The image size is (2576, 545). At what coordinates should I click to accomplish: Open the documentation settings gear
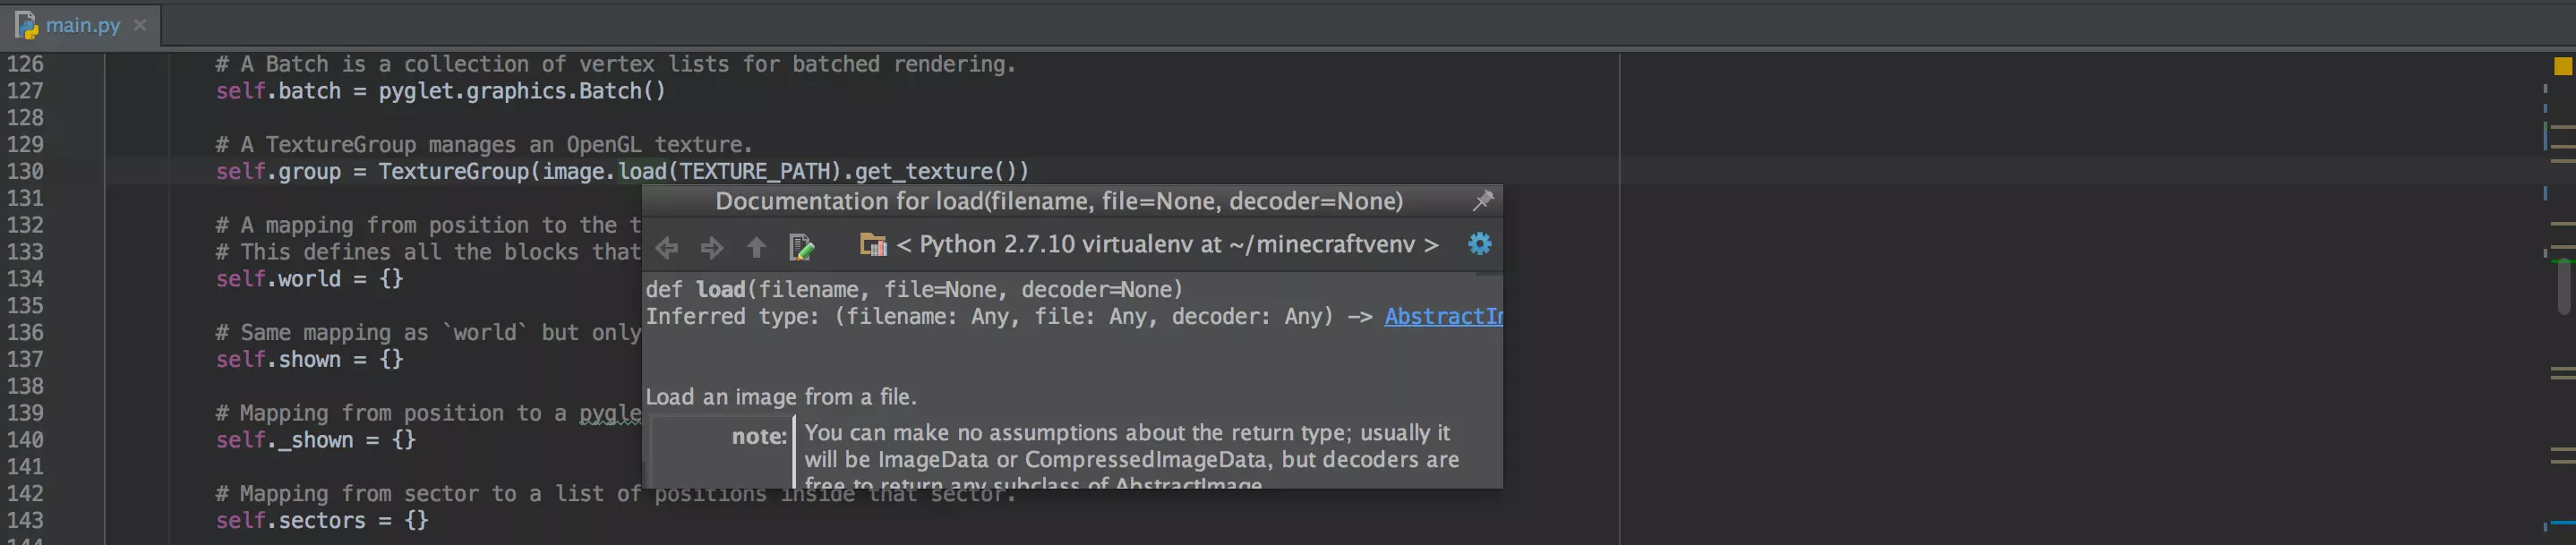1479,244
